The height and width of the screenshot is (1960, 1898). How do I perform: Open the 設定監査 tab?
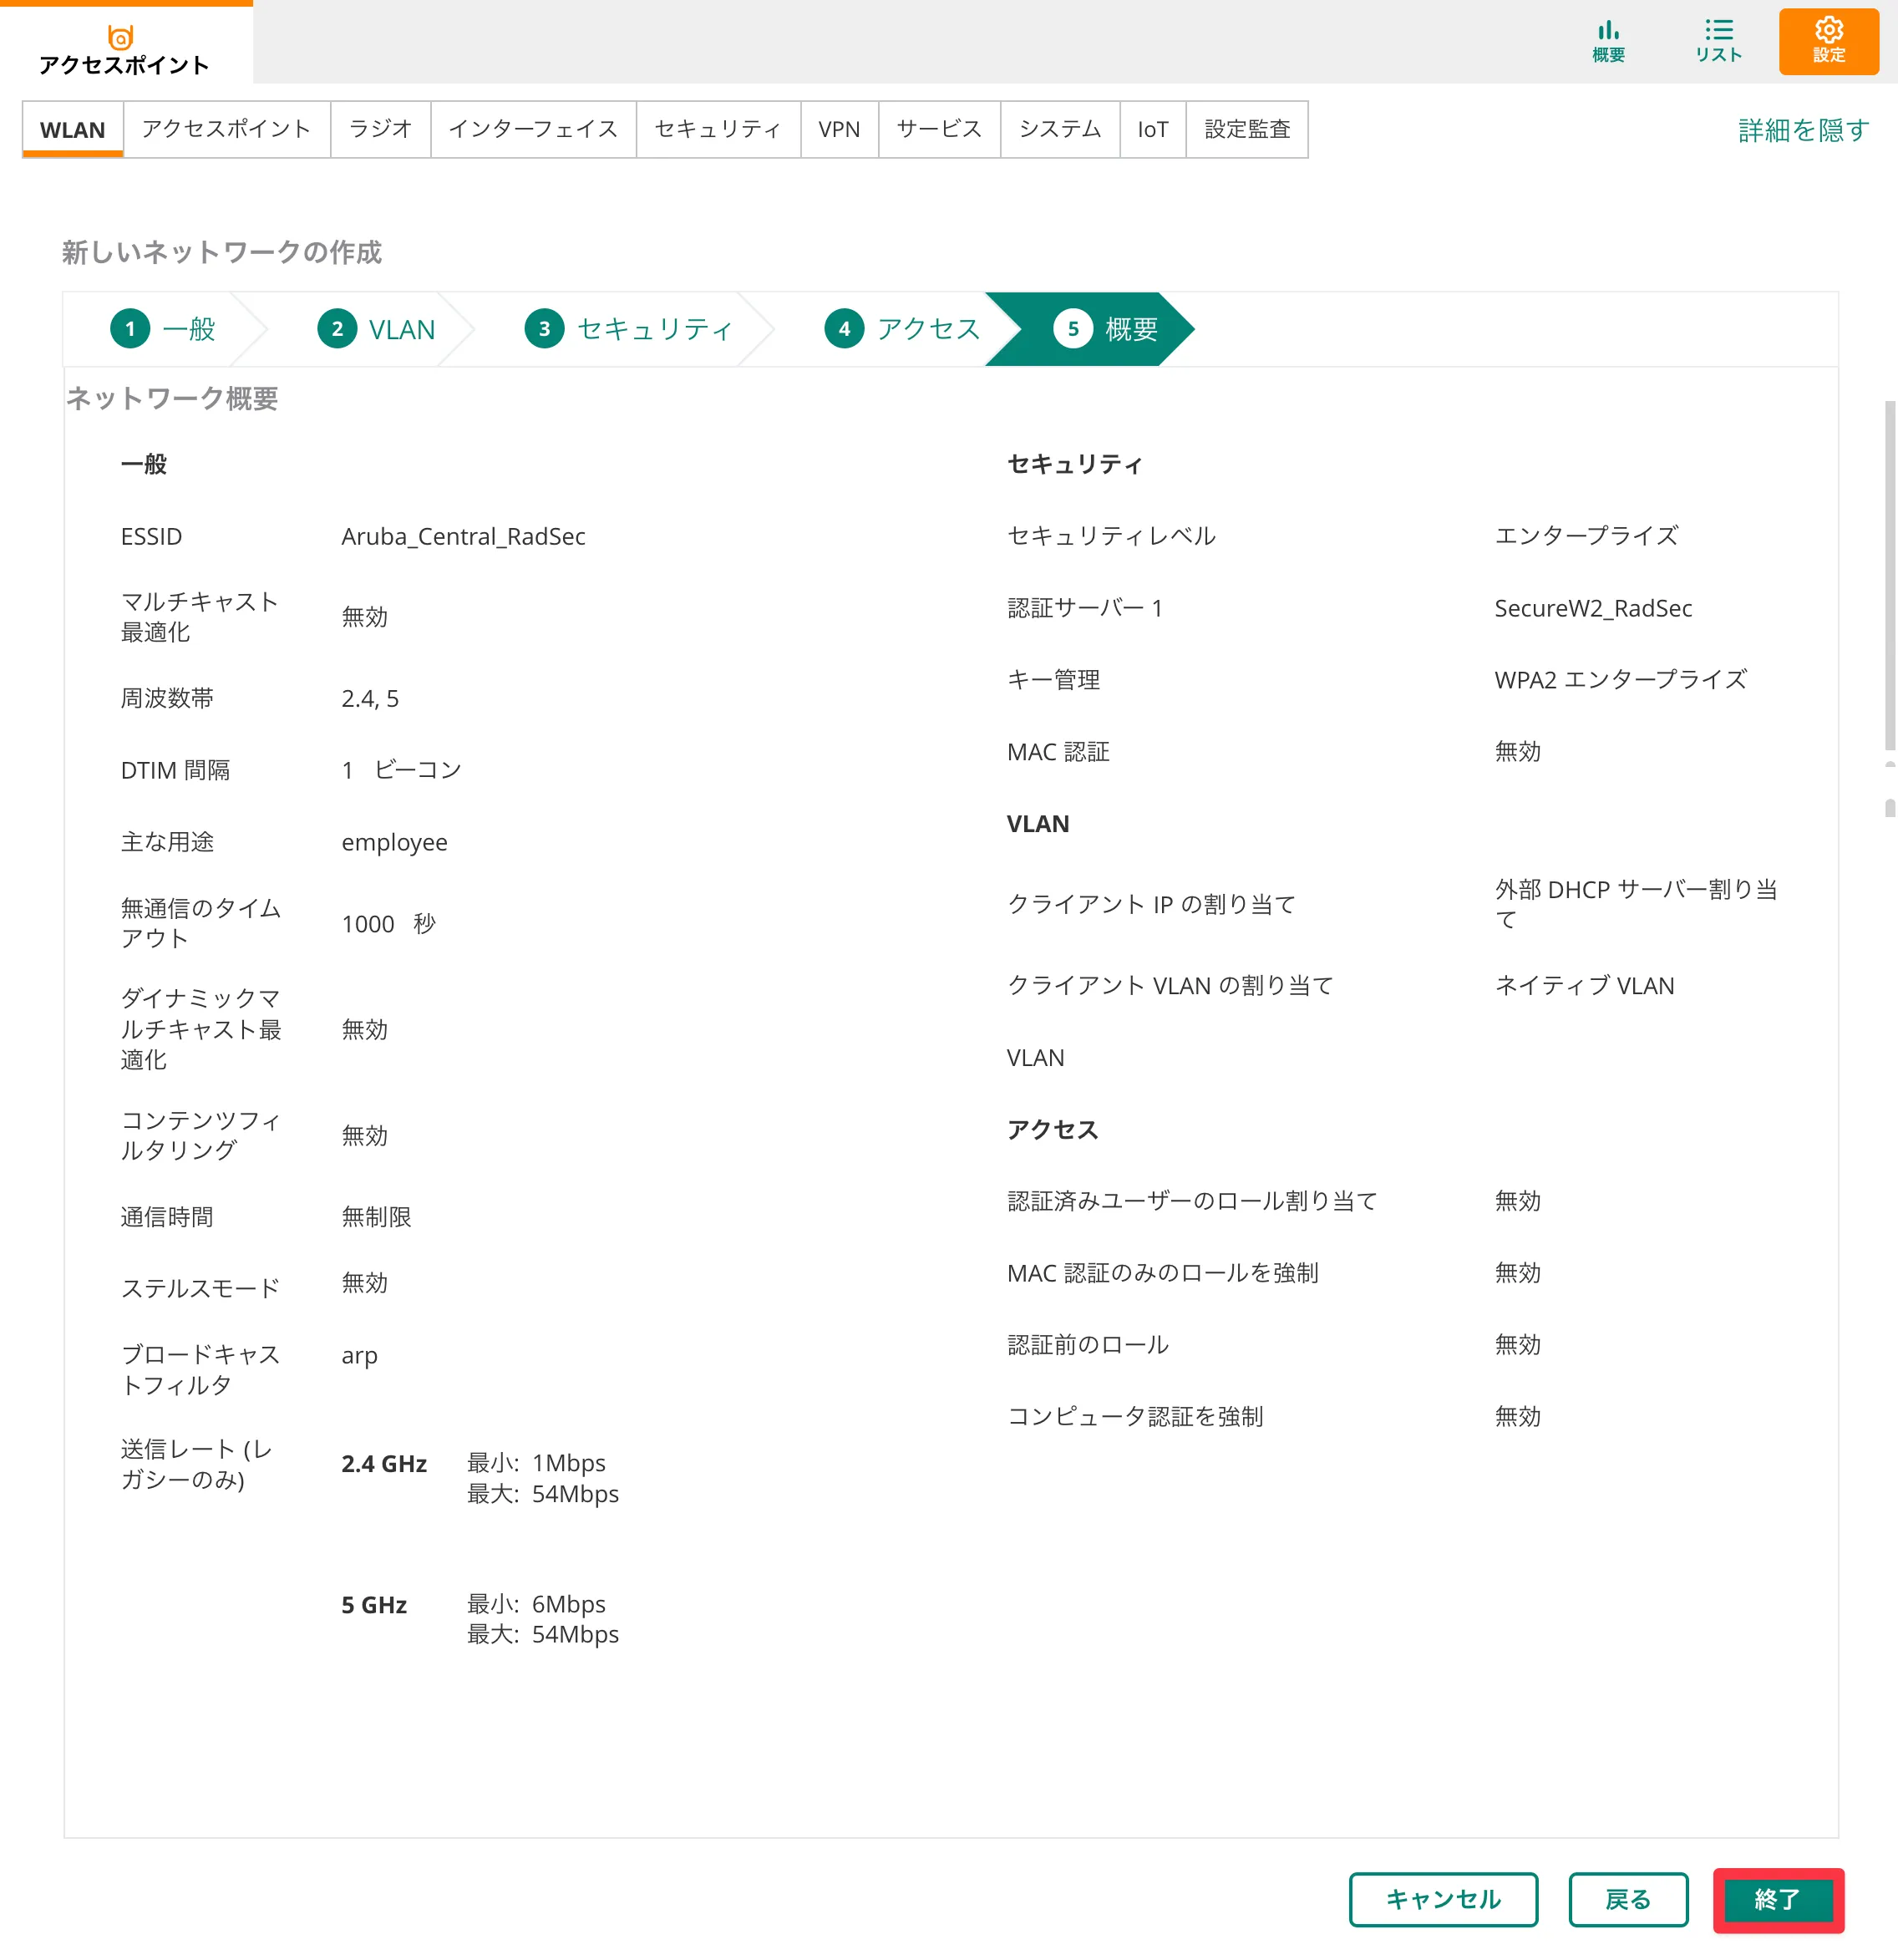coord(1246,129)
